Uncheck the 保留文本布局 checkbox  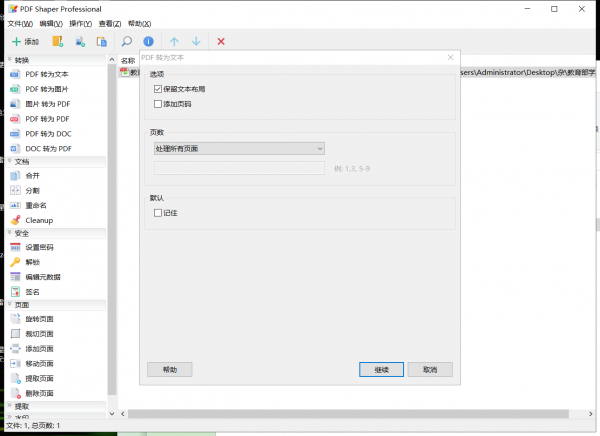[x=158, y=90]
